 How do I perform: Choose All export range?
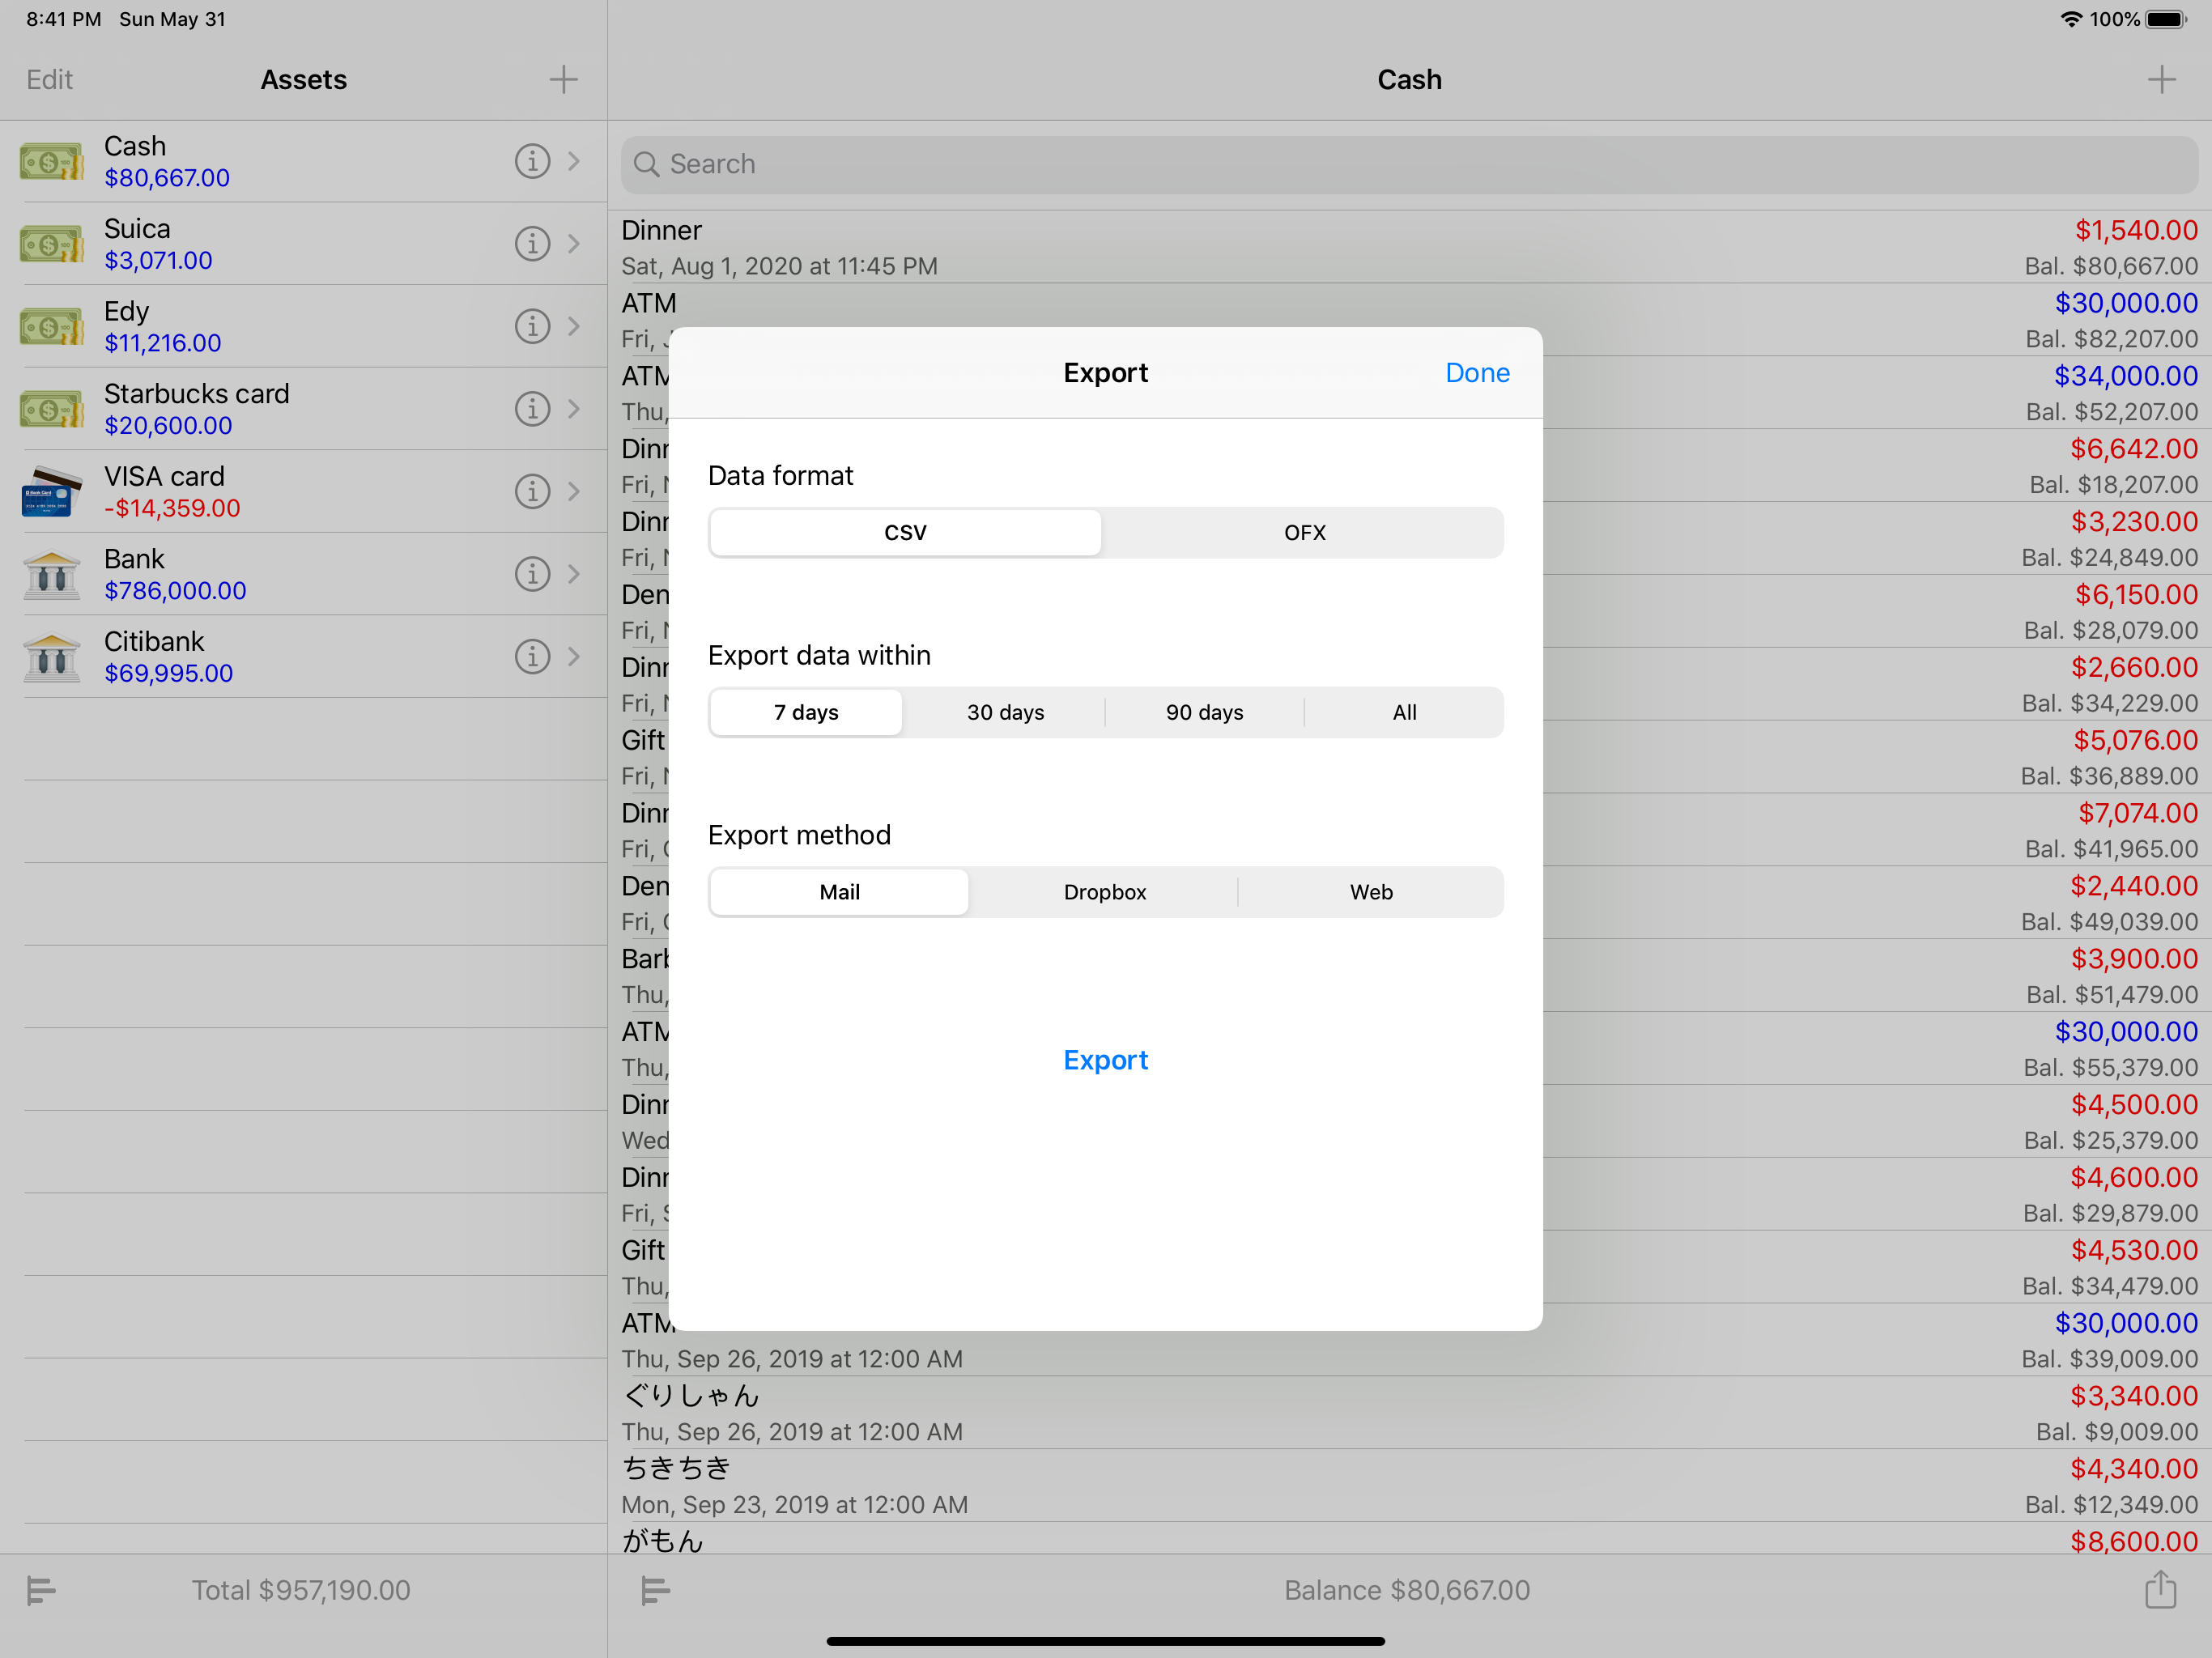1404,713
